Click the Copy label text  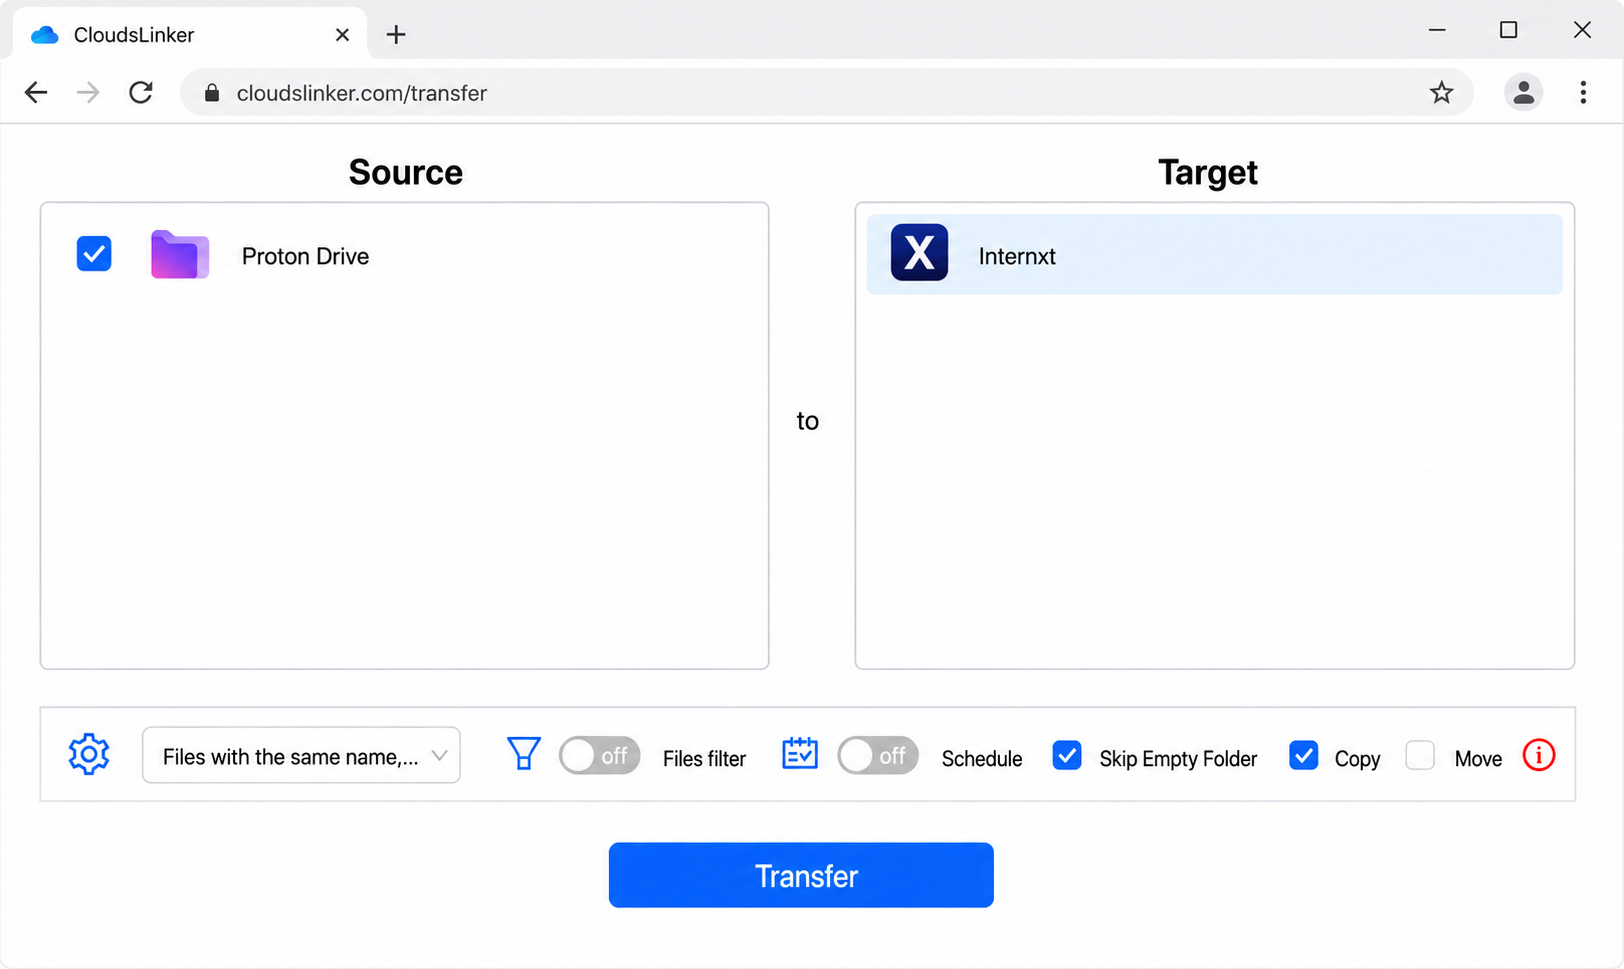pos(1357,759)
